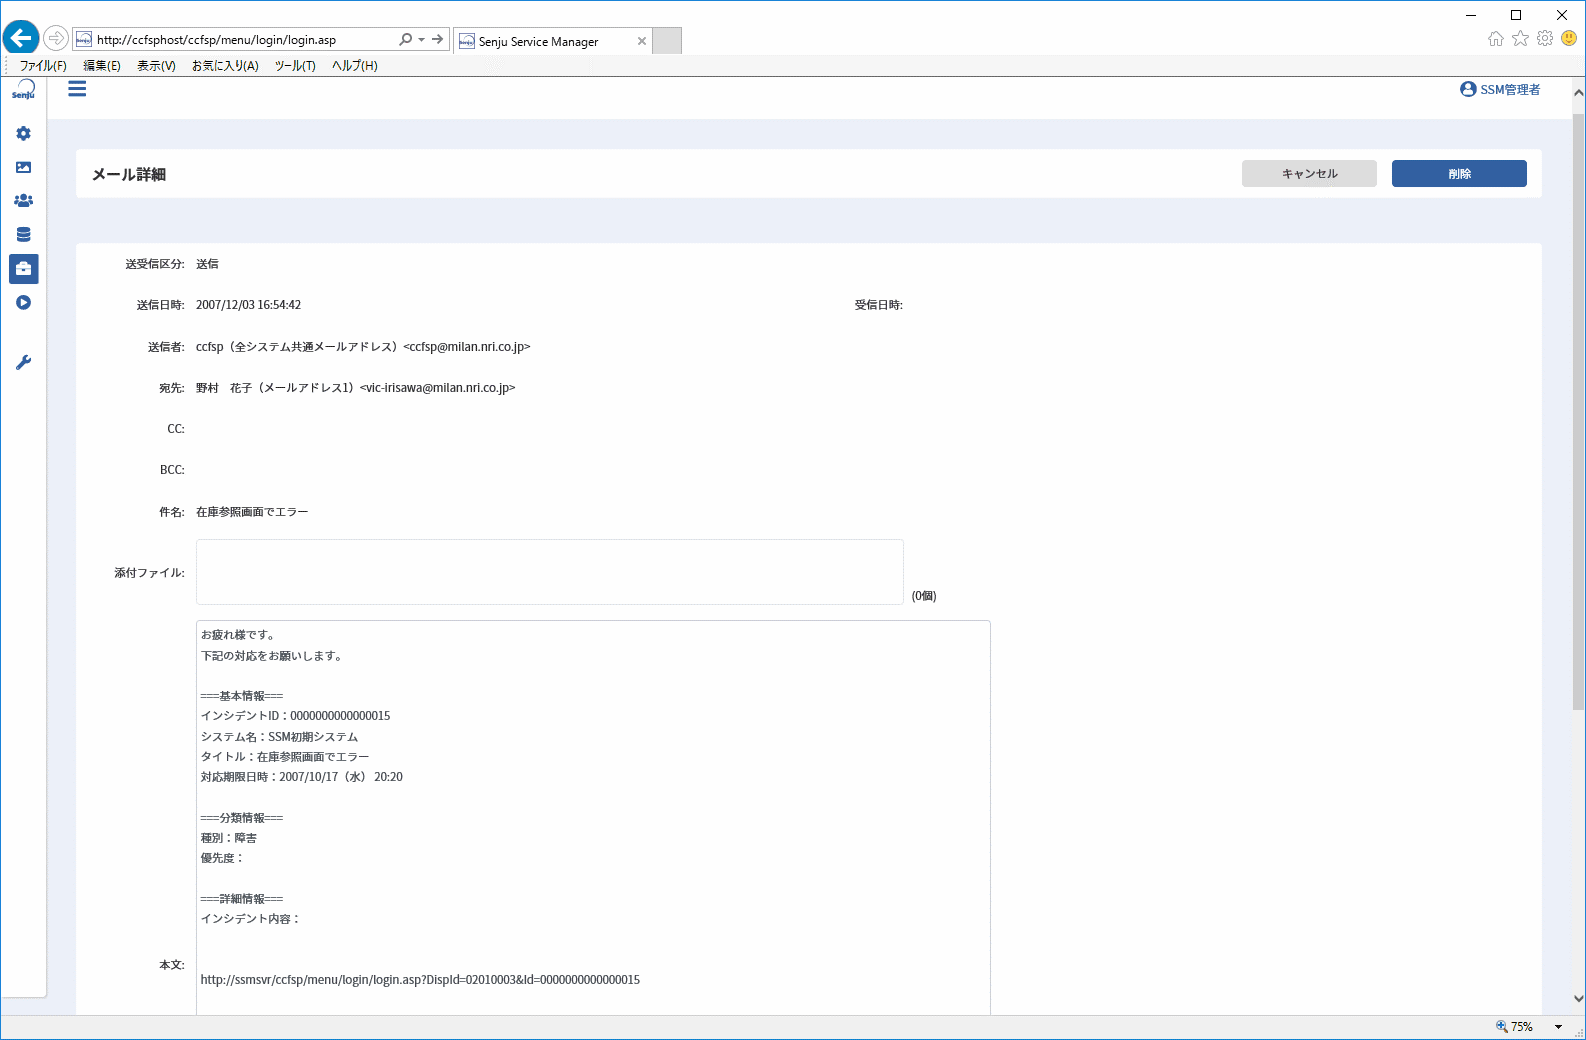The image size is (1586, 1040).
Task: Click the 削除 button
Action: (1459, 173)
